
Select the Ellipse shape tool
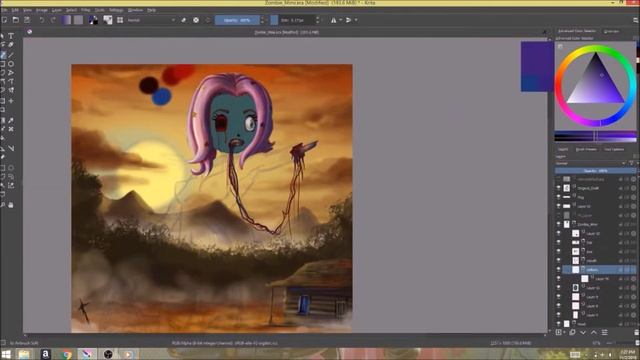coord(11,64)
